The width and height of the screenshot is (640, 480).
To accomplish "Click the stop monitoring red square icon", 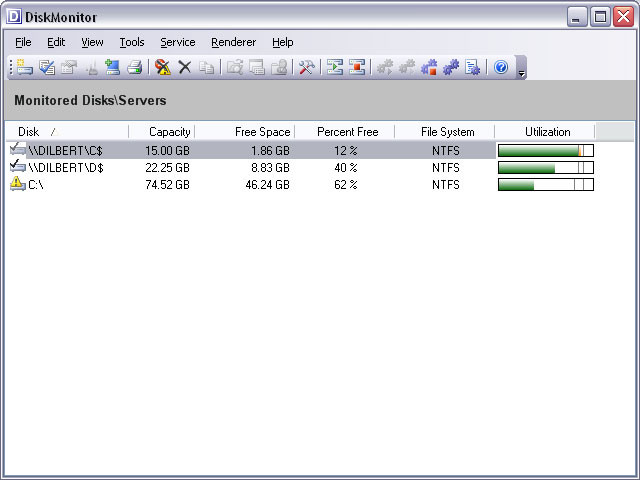I will pyautogui.click(x=357, y=67).
